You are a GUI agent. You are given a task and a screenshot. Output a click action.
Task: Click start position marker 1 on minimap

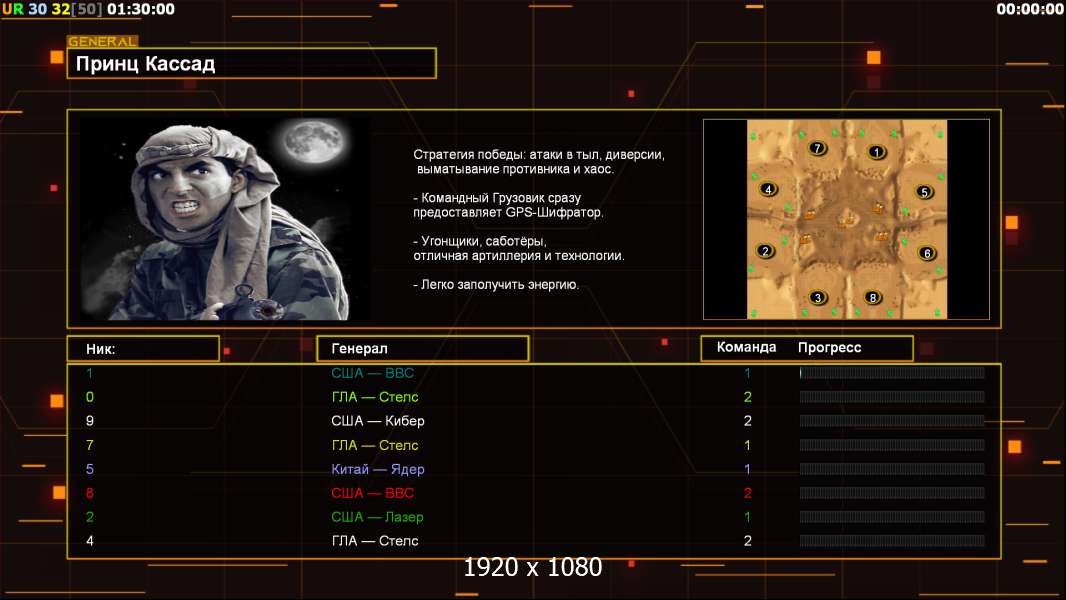pyautogui.click(x=877, y=152)
